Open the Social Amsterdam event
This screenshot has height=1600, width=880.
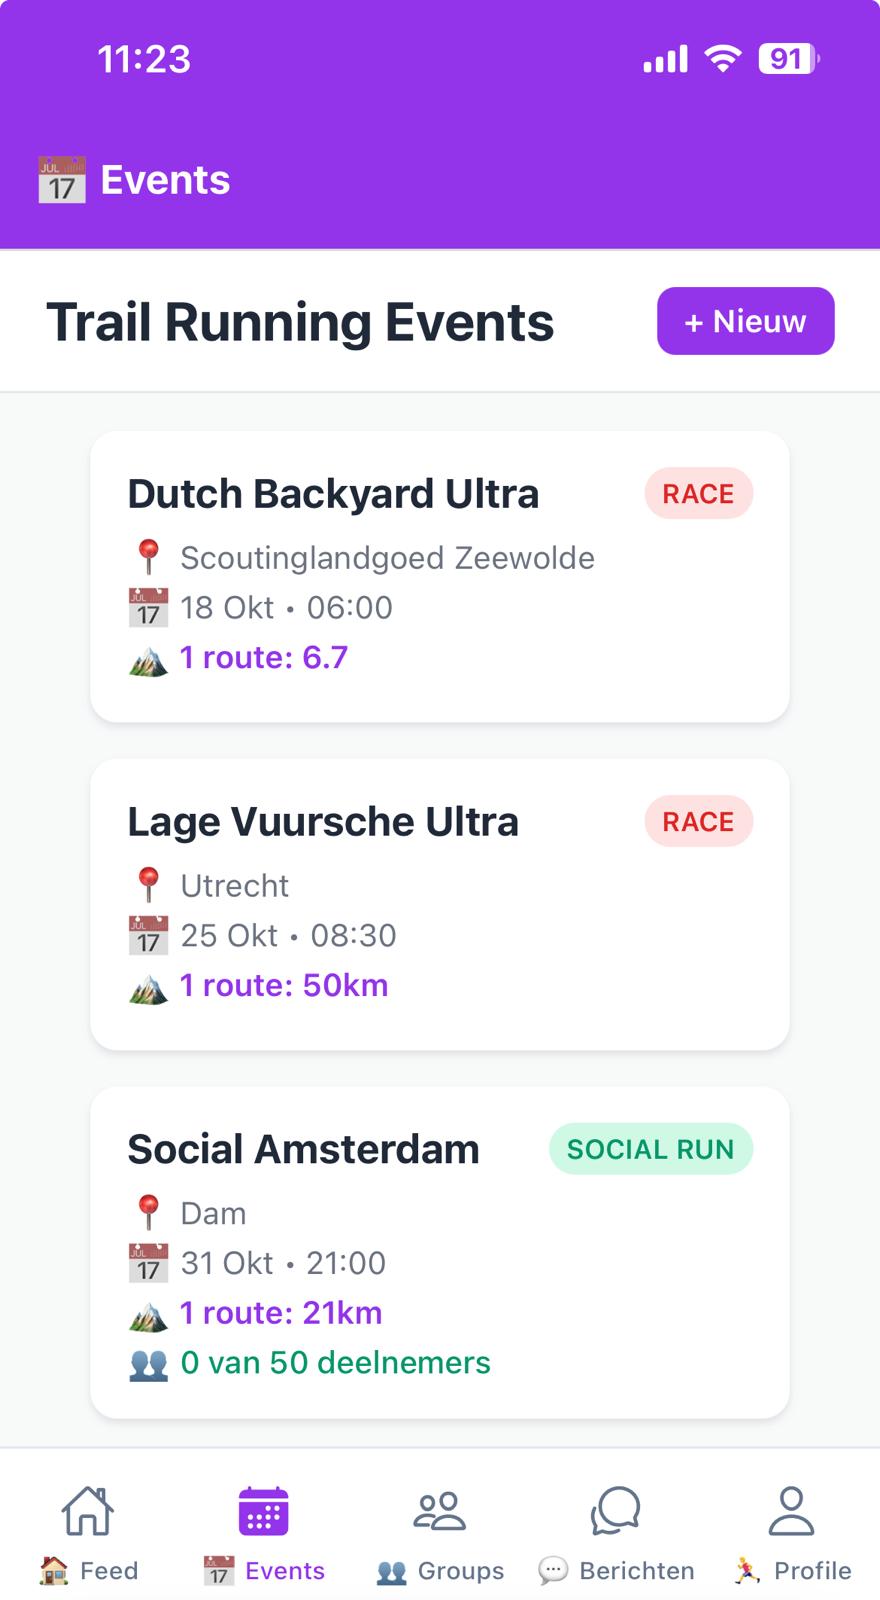point(303,1150)
